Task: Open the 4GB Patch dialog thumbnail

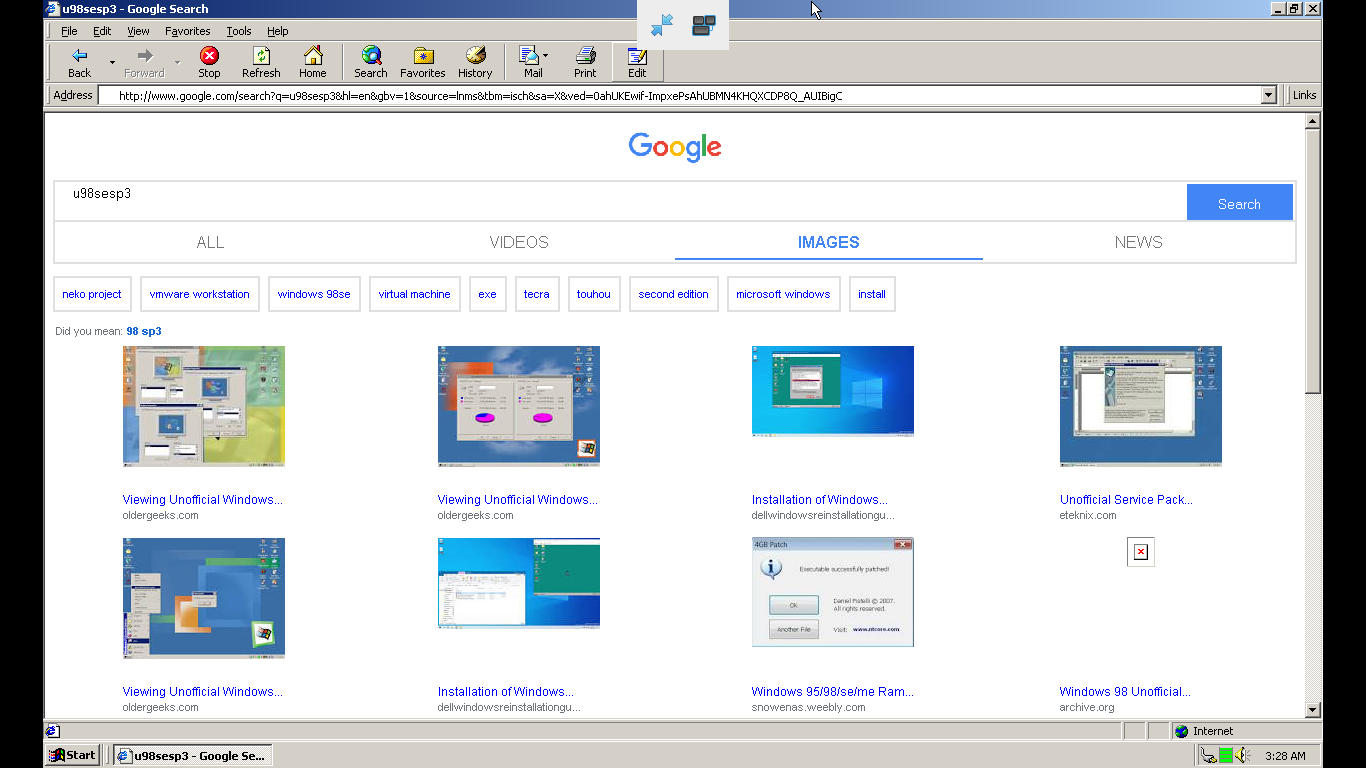Action: click(x=833, y=592)
